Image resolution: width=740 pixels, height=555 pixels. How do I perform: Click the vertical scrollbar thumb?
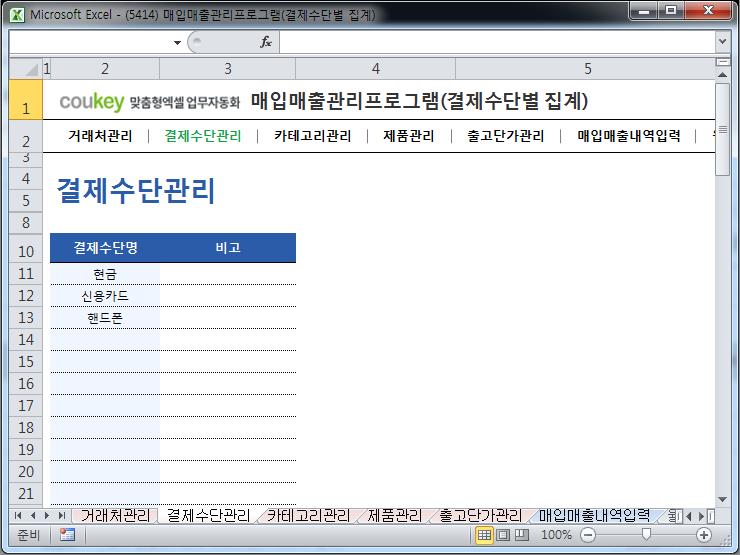722,130
